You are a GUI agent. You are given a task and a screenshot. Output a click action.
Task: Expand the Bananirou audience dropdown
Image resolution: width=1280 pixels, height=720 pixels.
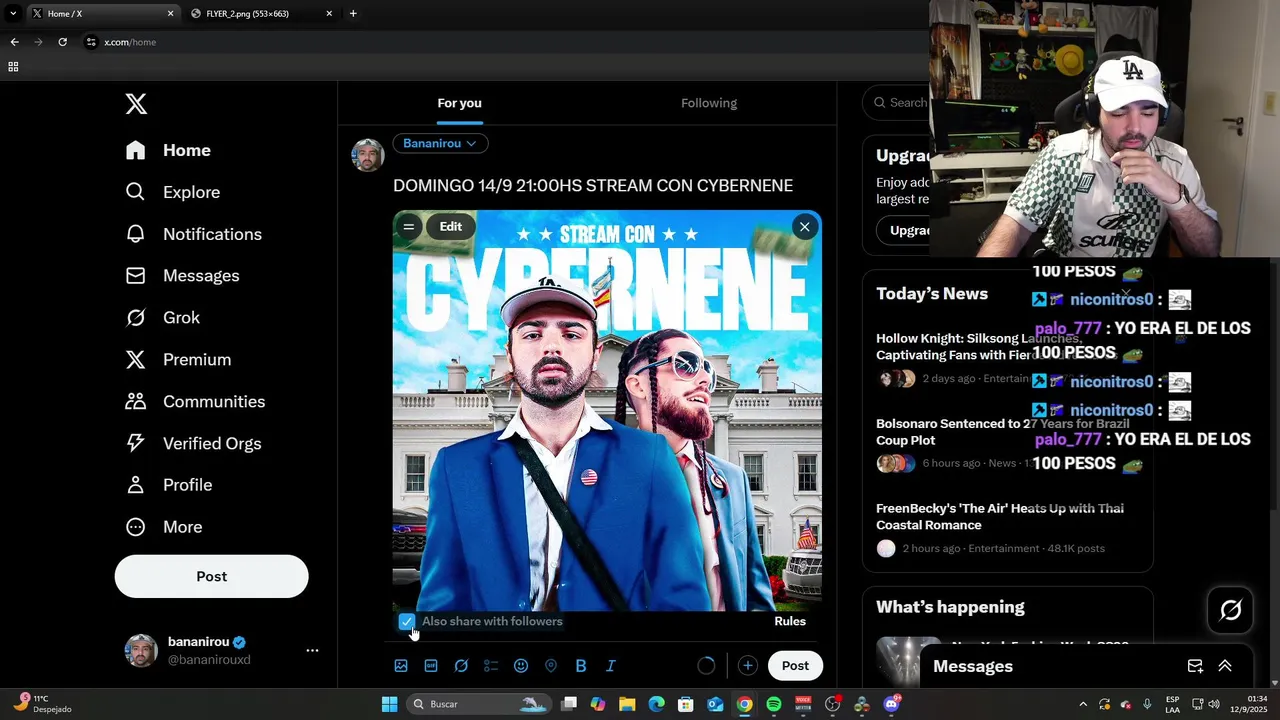440,143
